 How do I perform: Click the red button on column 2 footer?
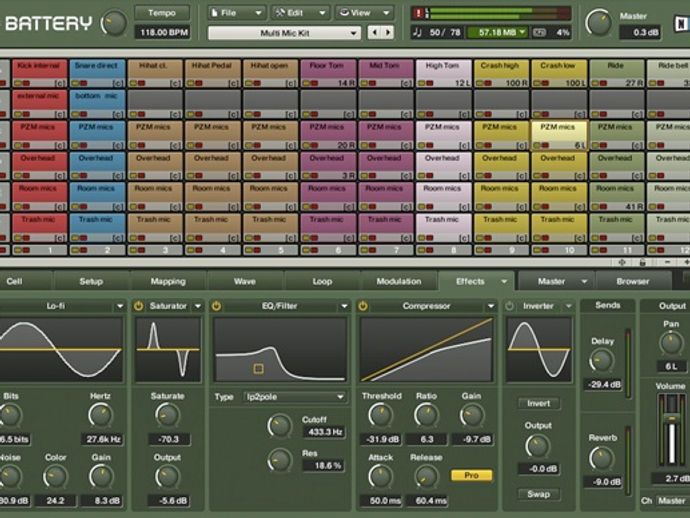[x=84, y=250]
